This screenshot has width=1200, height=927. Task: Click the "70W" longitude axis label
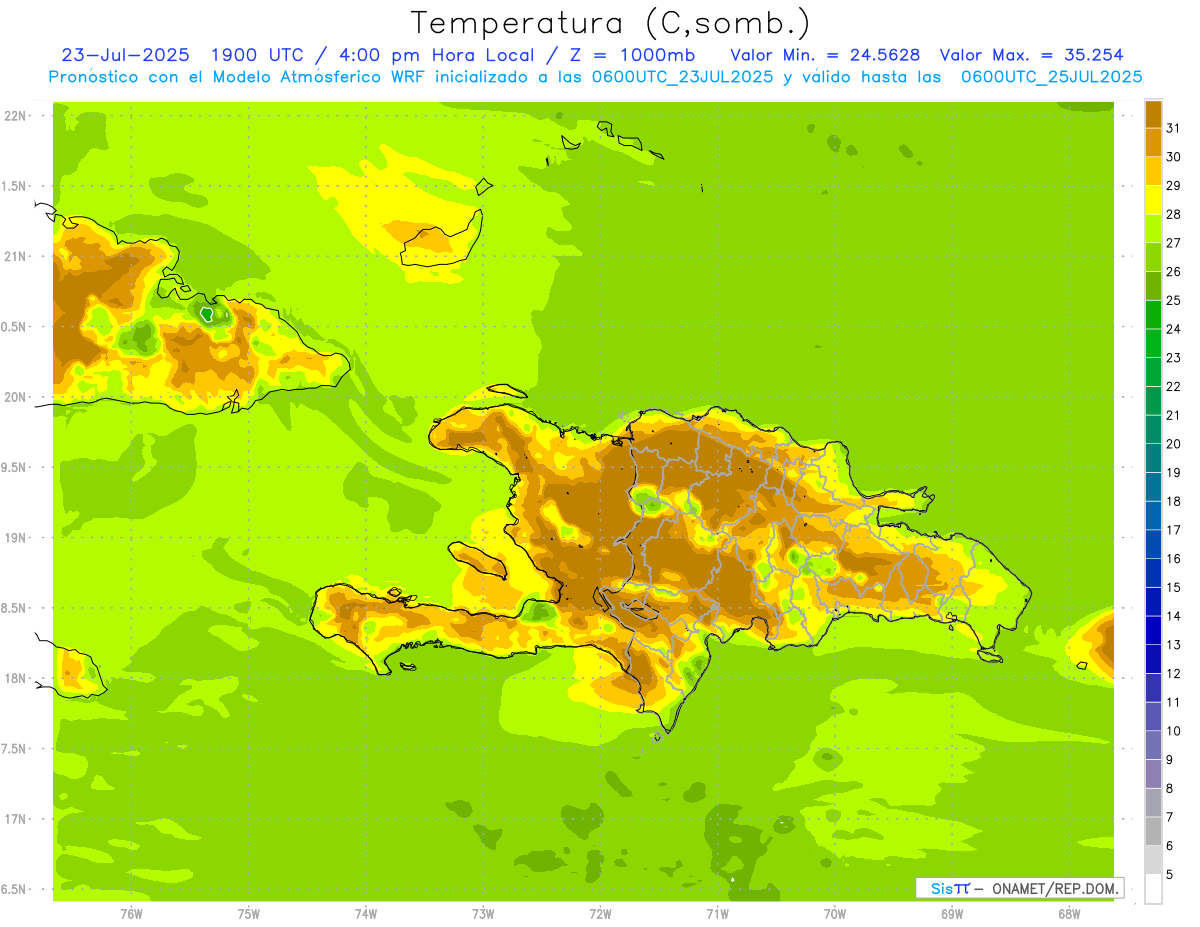pyautogui.click(x=835, y=914)
